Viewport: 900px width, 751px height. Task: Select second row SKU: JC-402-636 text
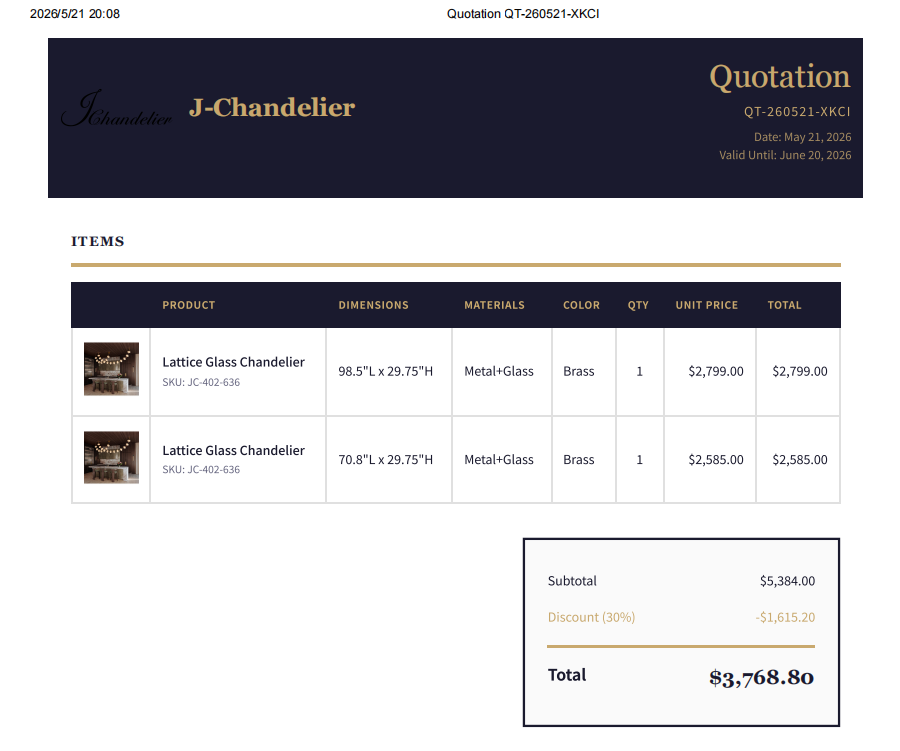click(x=201, y=469)
